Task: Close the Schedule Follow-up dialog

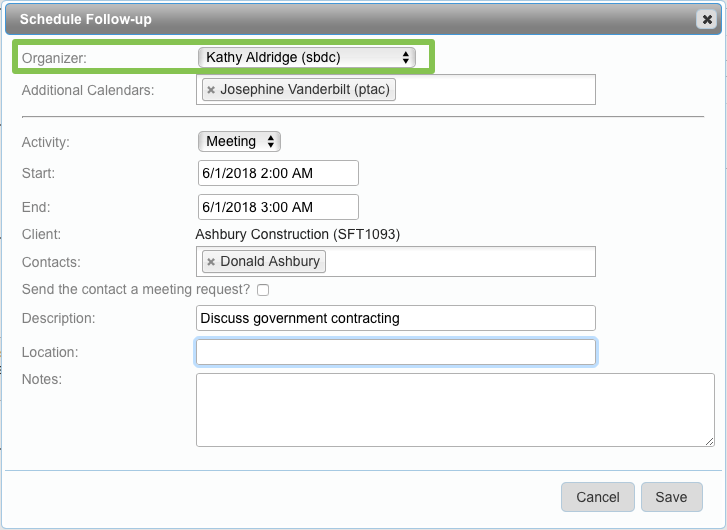Action: click(x=707, y=19)
